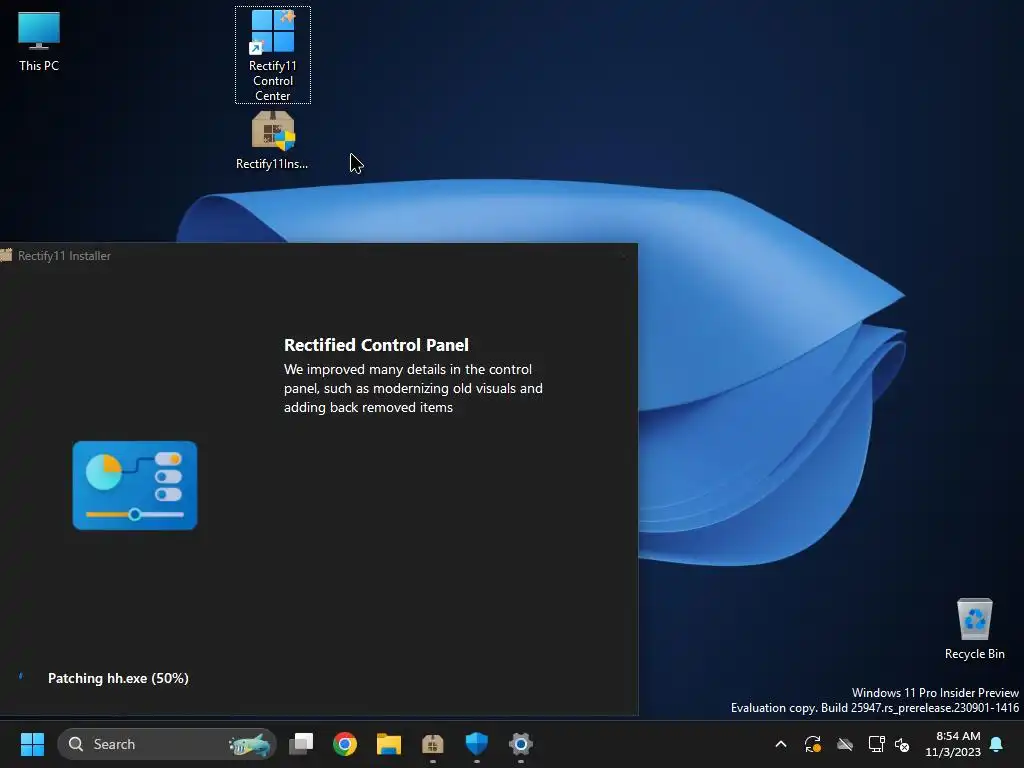Click the muted volume tray icon
The width and height of the screenshot is (1024, 768).
coord(902,744)
